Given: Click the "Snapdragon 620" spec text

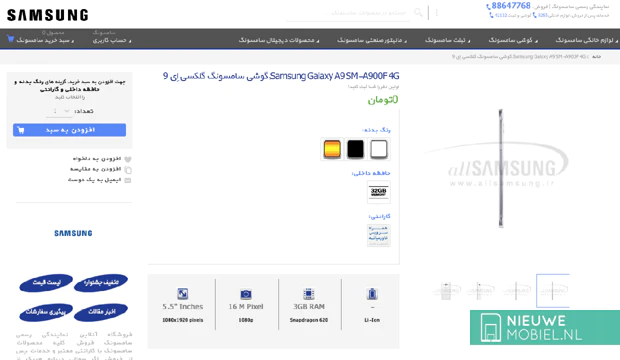Looking at the screenshot, I should coord(309,320).
